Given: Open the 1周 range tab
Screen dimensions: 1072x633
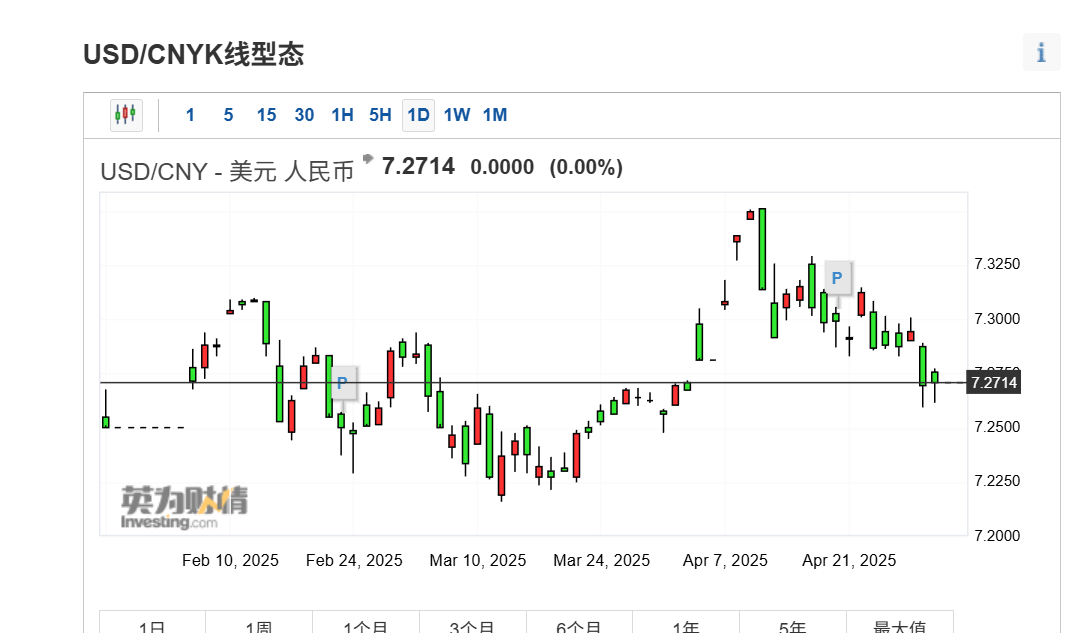Looking at the screenshot, I should pyautogui.click(x=259, y=624).
